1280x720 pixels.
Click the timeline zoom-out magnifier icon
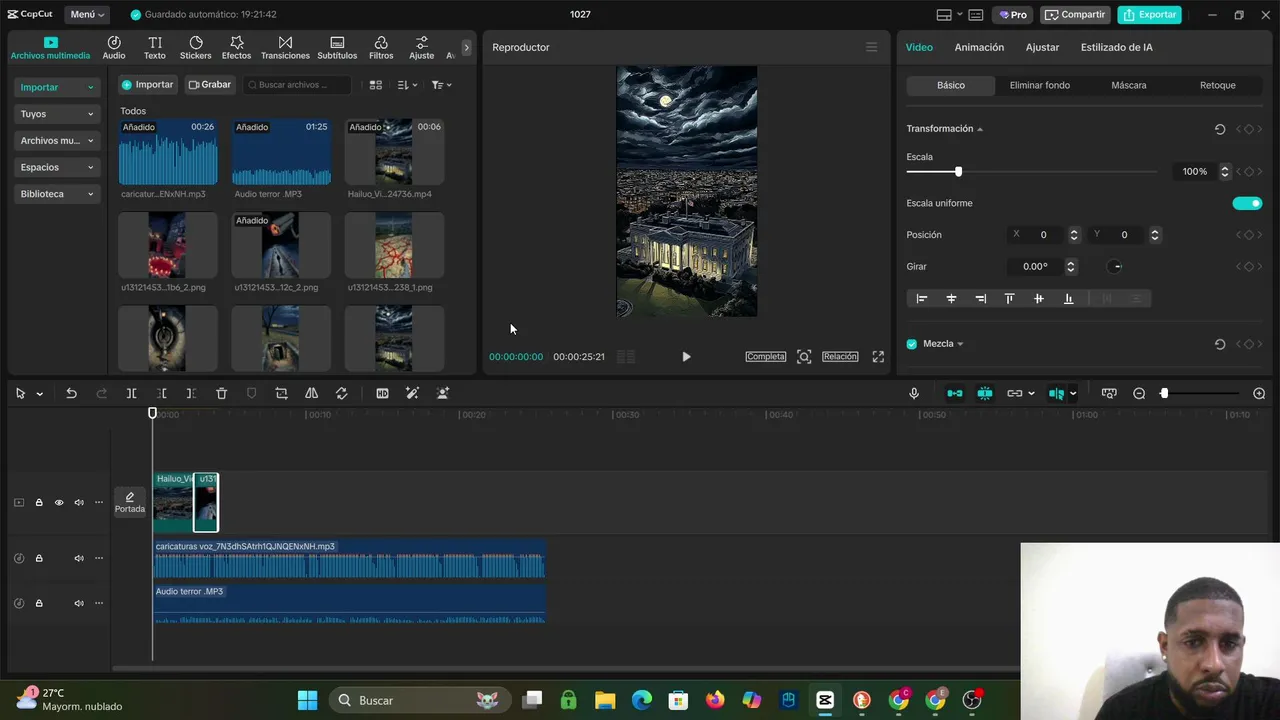(x=1139, y=394)
